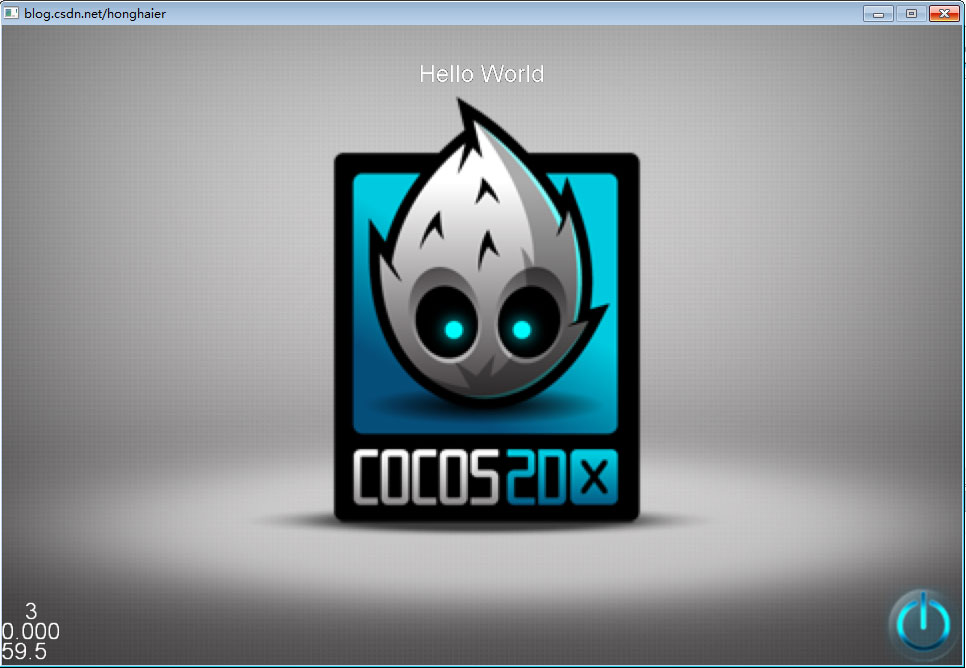Close the window with red X button
Screen dimensions: 966x668
coord(944,13)
